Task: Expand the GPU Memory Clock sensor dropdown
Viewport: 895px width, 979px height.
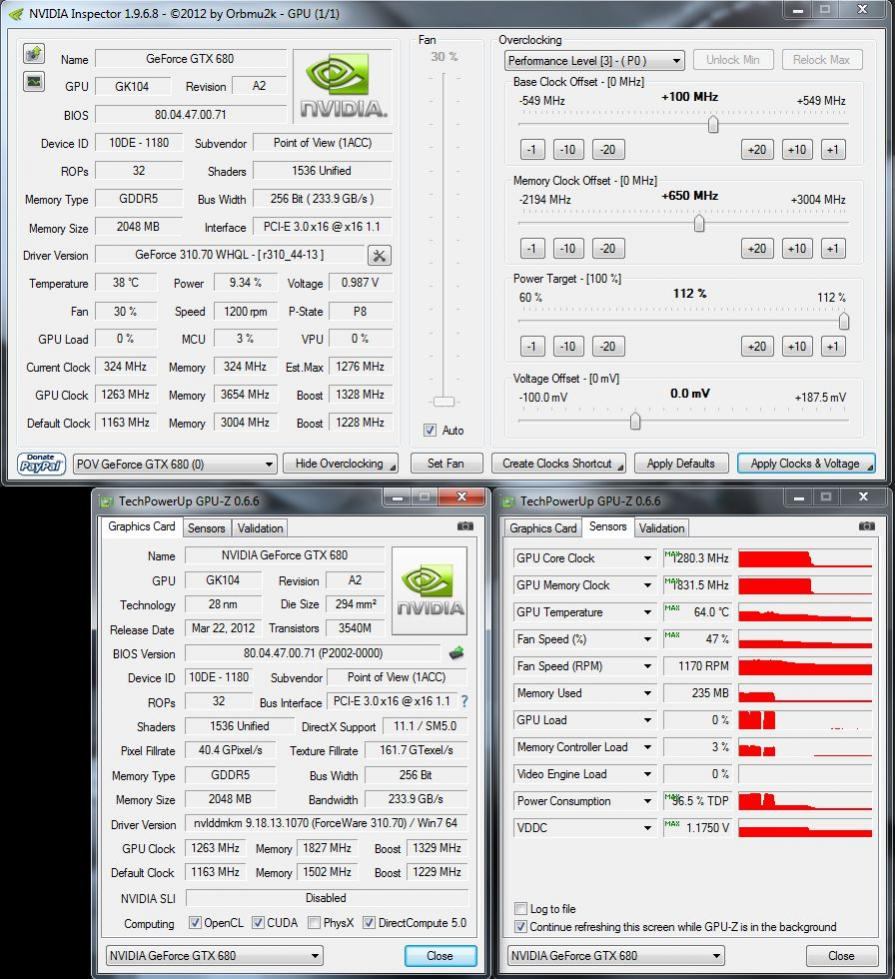Action: 648,586
